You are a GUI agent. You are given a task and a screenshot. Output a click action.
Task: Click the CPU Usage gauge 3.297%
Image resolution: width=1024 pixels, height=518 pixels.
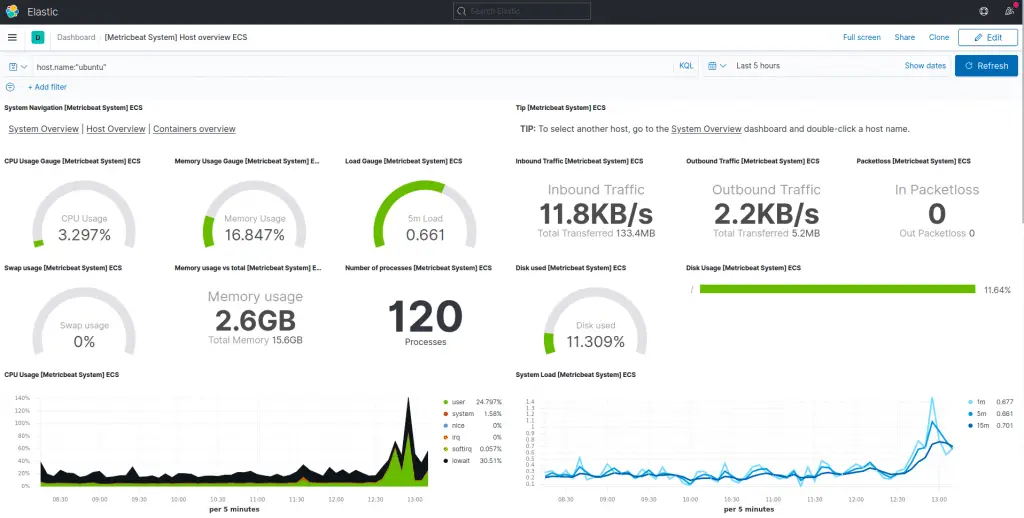[x=84, y=215]
